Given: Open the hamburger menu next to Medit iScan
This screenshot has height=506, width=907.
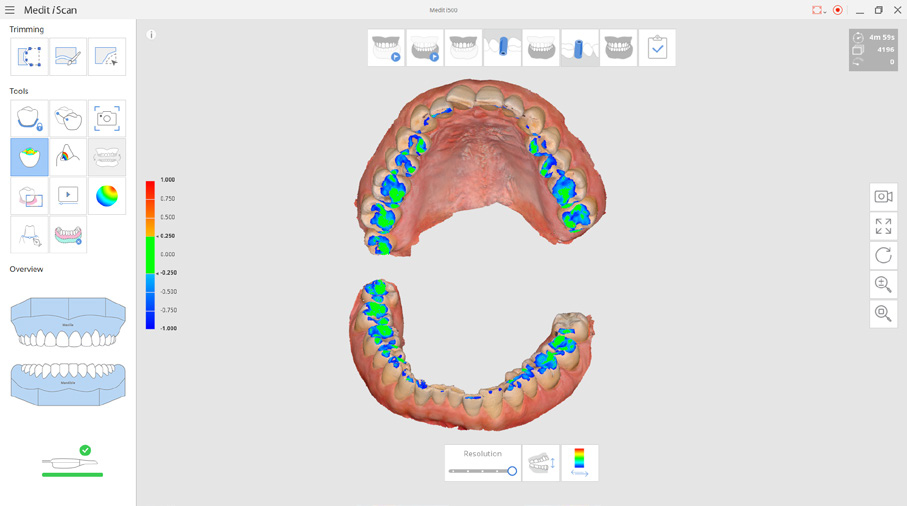Looking at the screenshot, I should coord(10,10).
